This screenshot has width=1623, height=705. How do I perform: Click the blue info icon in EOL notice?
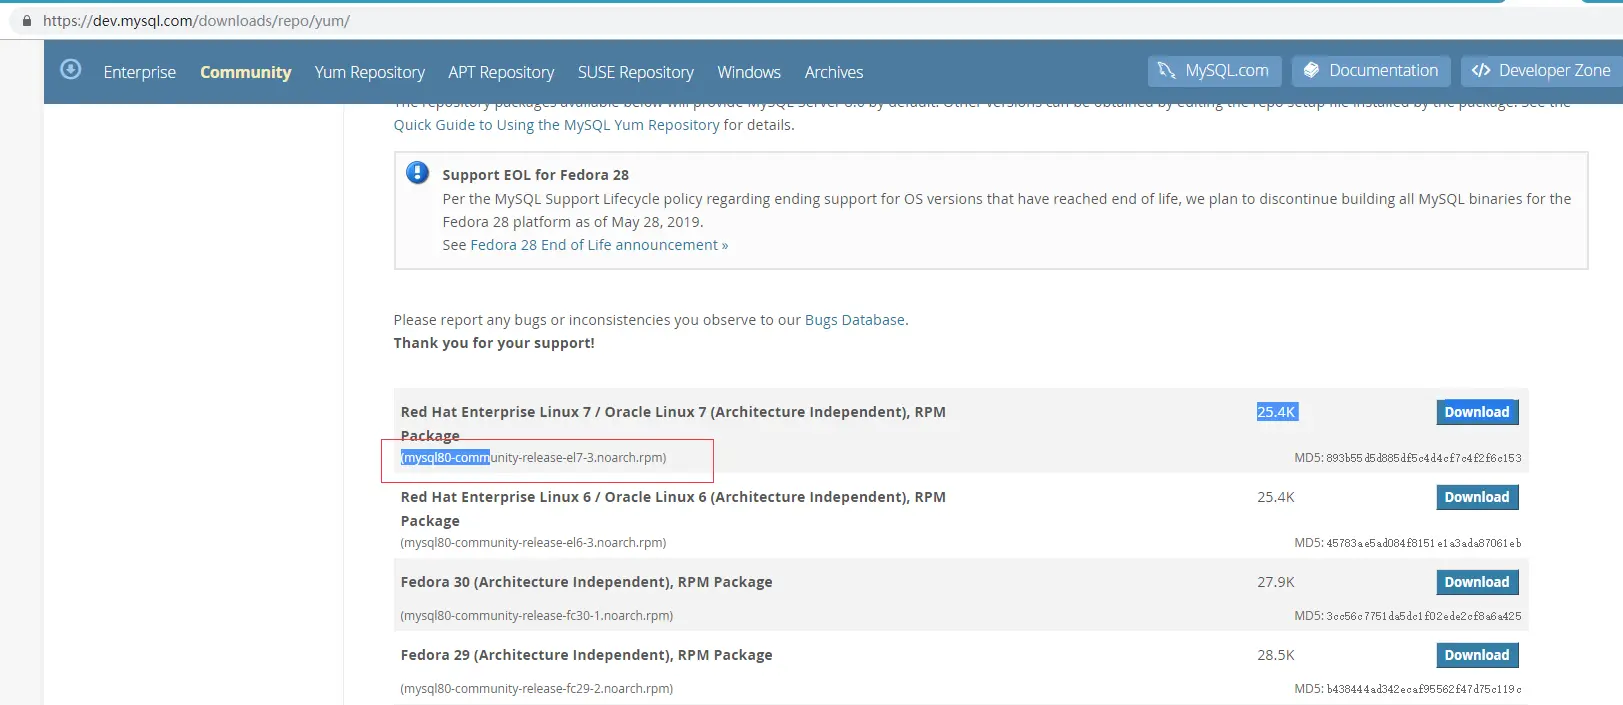(x=418, y=173)
